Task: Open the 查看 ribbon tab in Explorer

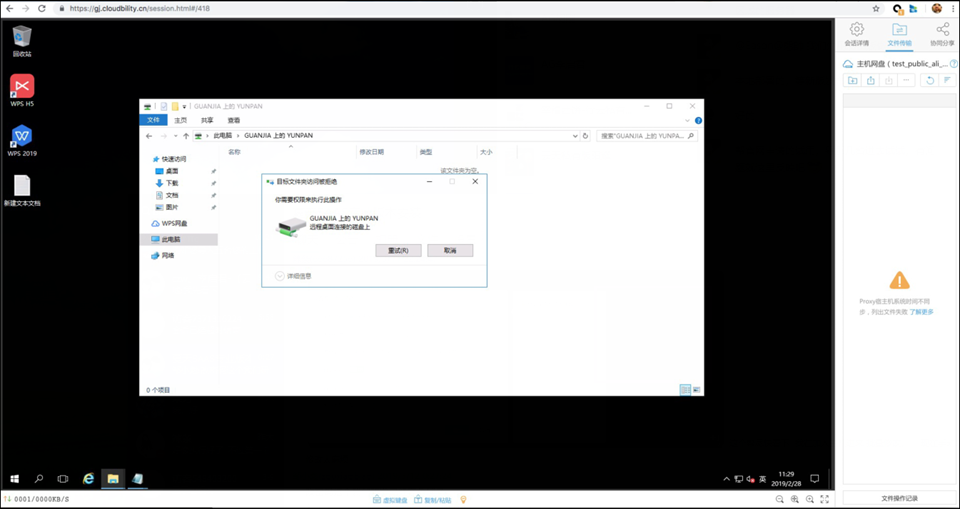Action: [233, 120]
